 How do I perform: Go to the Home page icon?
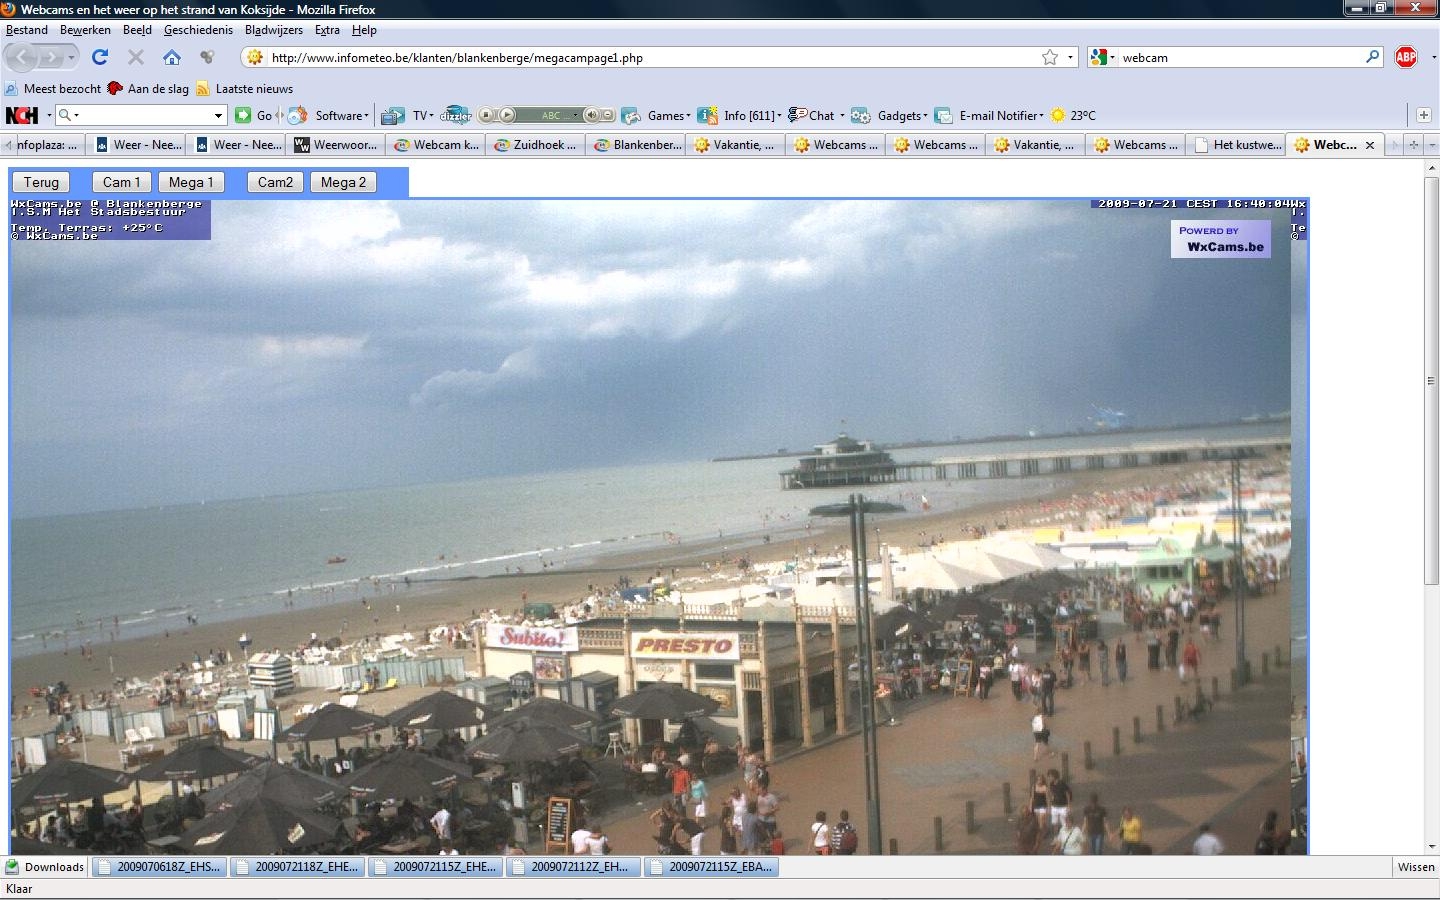[172, 57]
